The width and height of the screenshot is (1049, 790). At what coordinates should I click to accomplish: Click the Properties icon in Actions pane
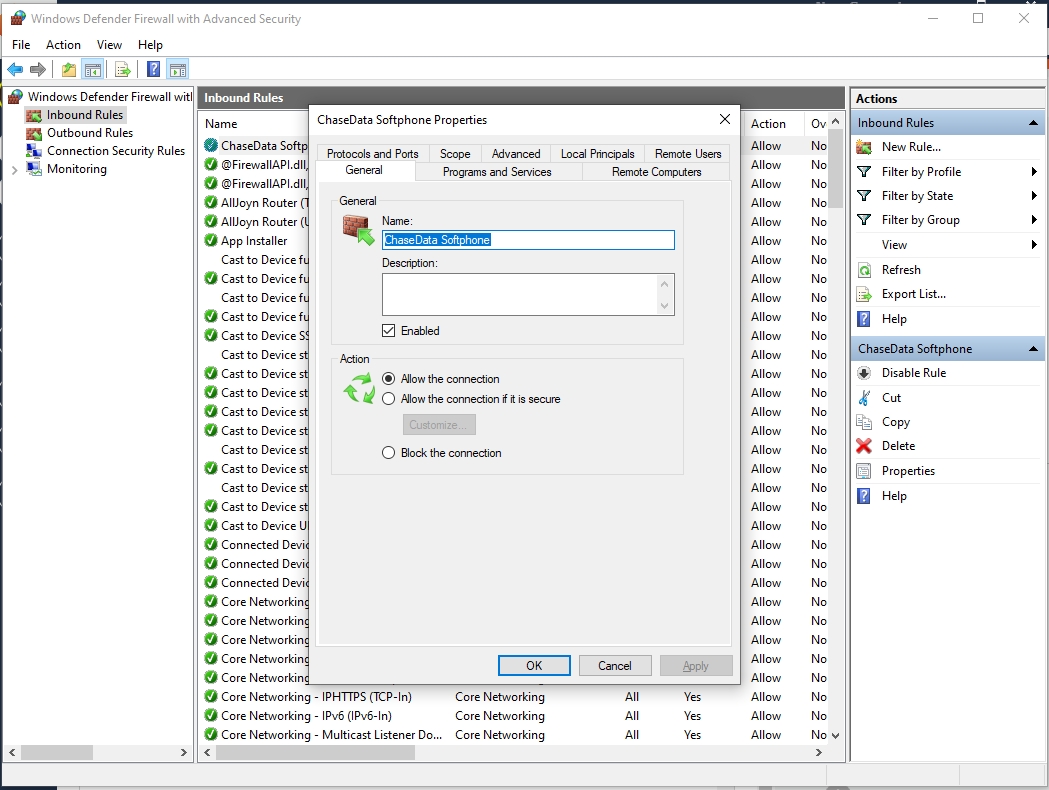click(864, 471)
